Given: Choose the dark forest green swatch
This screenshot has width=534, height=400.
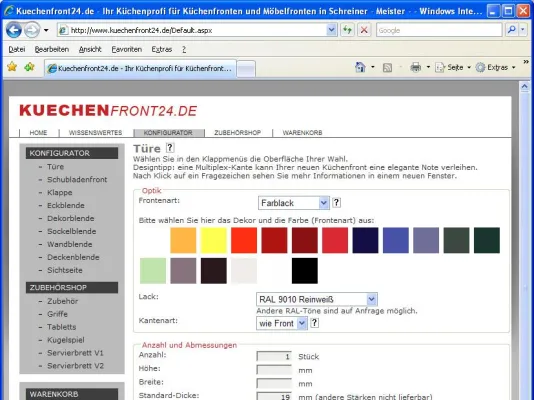Looking at the screenshot, I should click(x=487, y=240).
